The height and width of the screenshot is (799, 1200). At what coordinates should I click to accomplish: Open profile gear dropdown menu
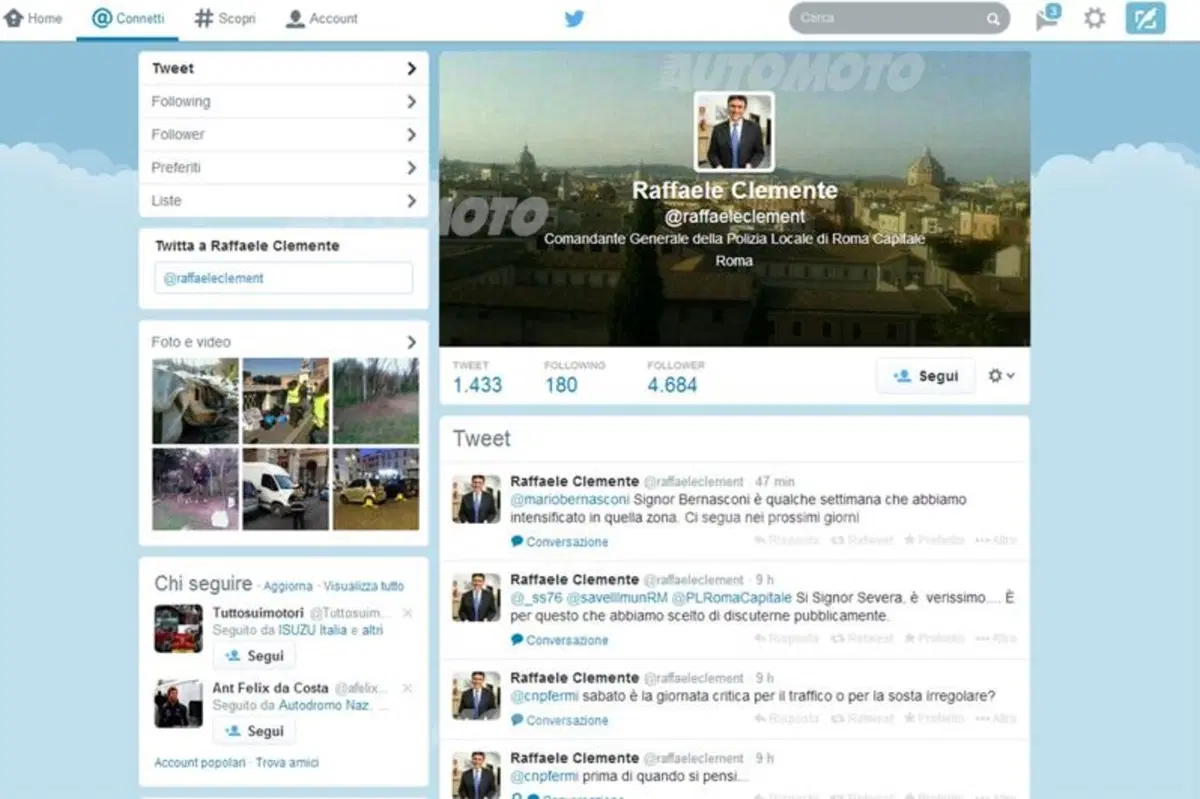(1001, 376)
